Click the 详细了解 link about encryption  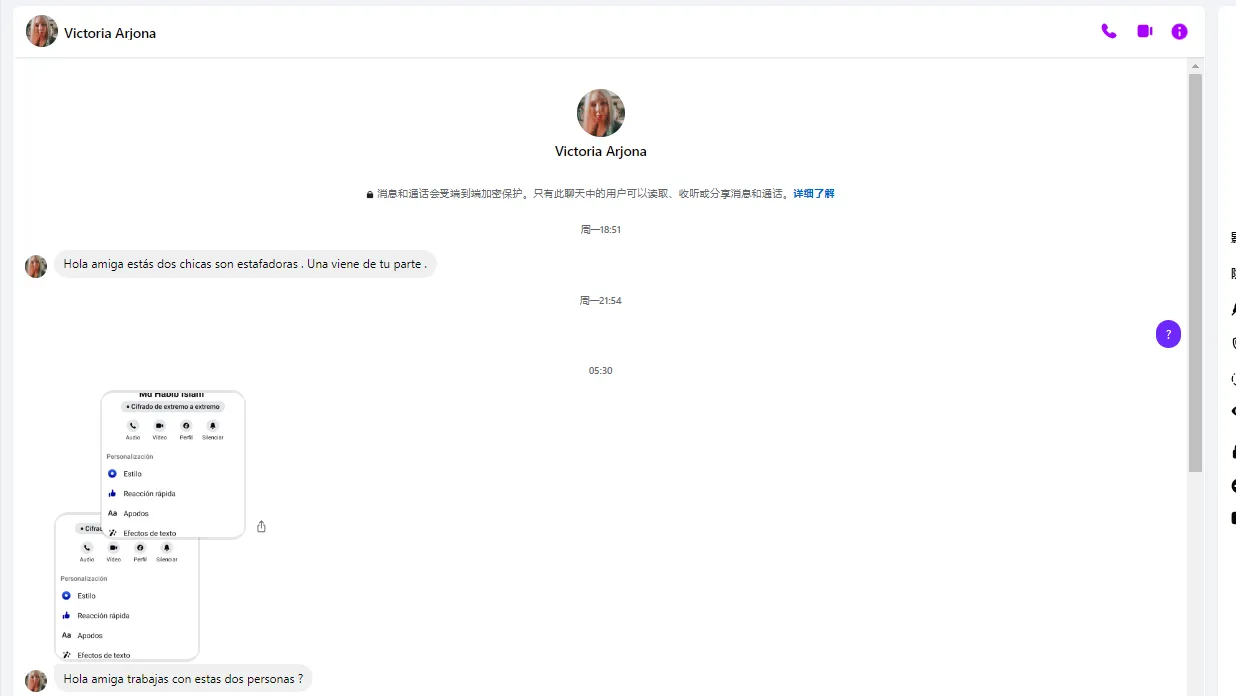813,194
